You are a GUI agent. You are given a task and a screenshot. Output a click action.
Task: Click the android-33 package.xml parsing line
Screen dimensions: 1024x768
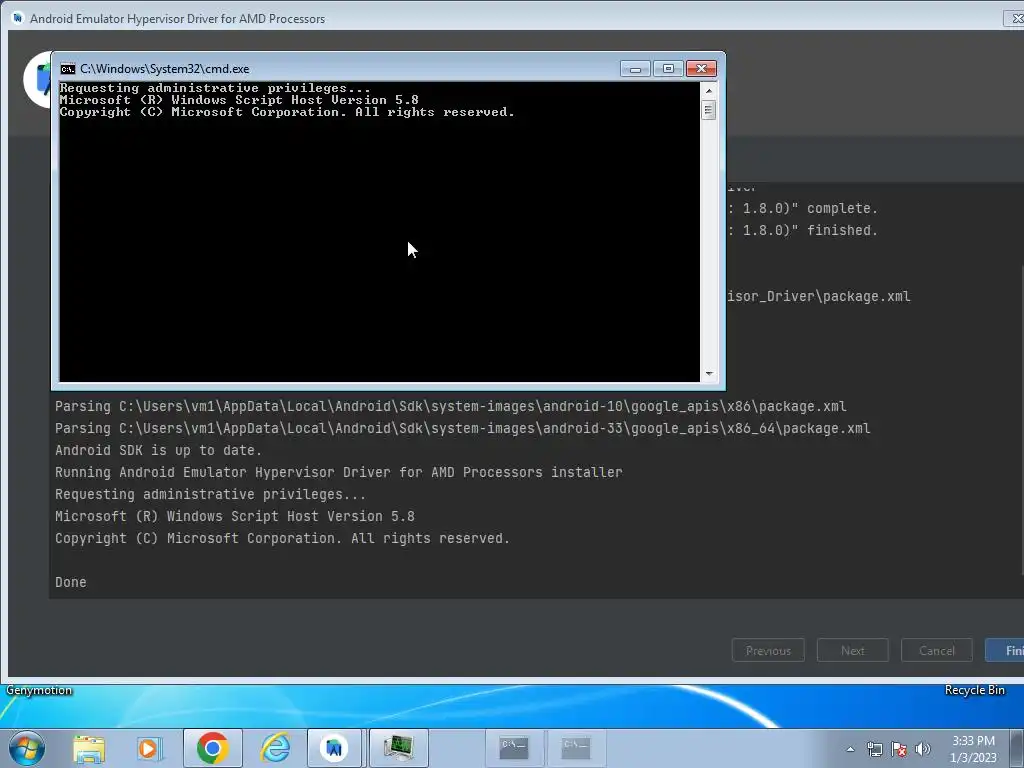point(462,428)
